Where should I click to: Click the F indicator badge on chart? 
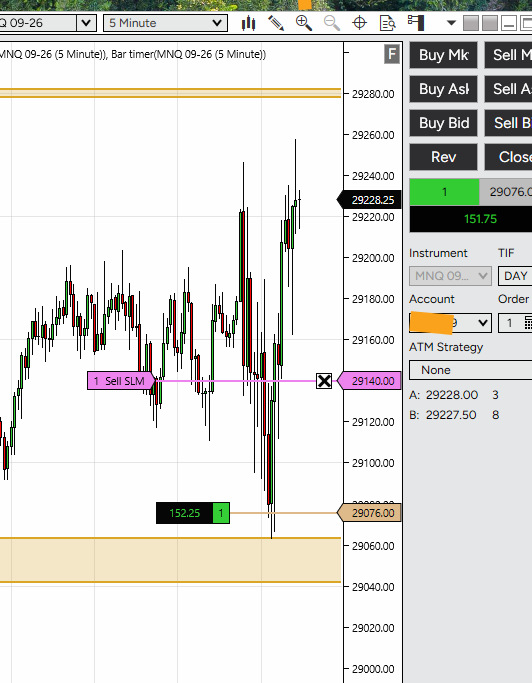[x=392, y=54]
